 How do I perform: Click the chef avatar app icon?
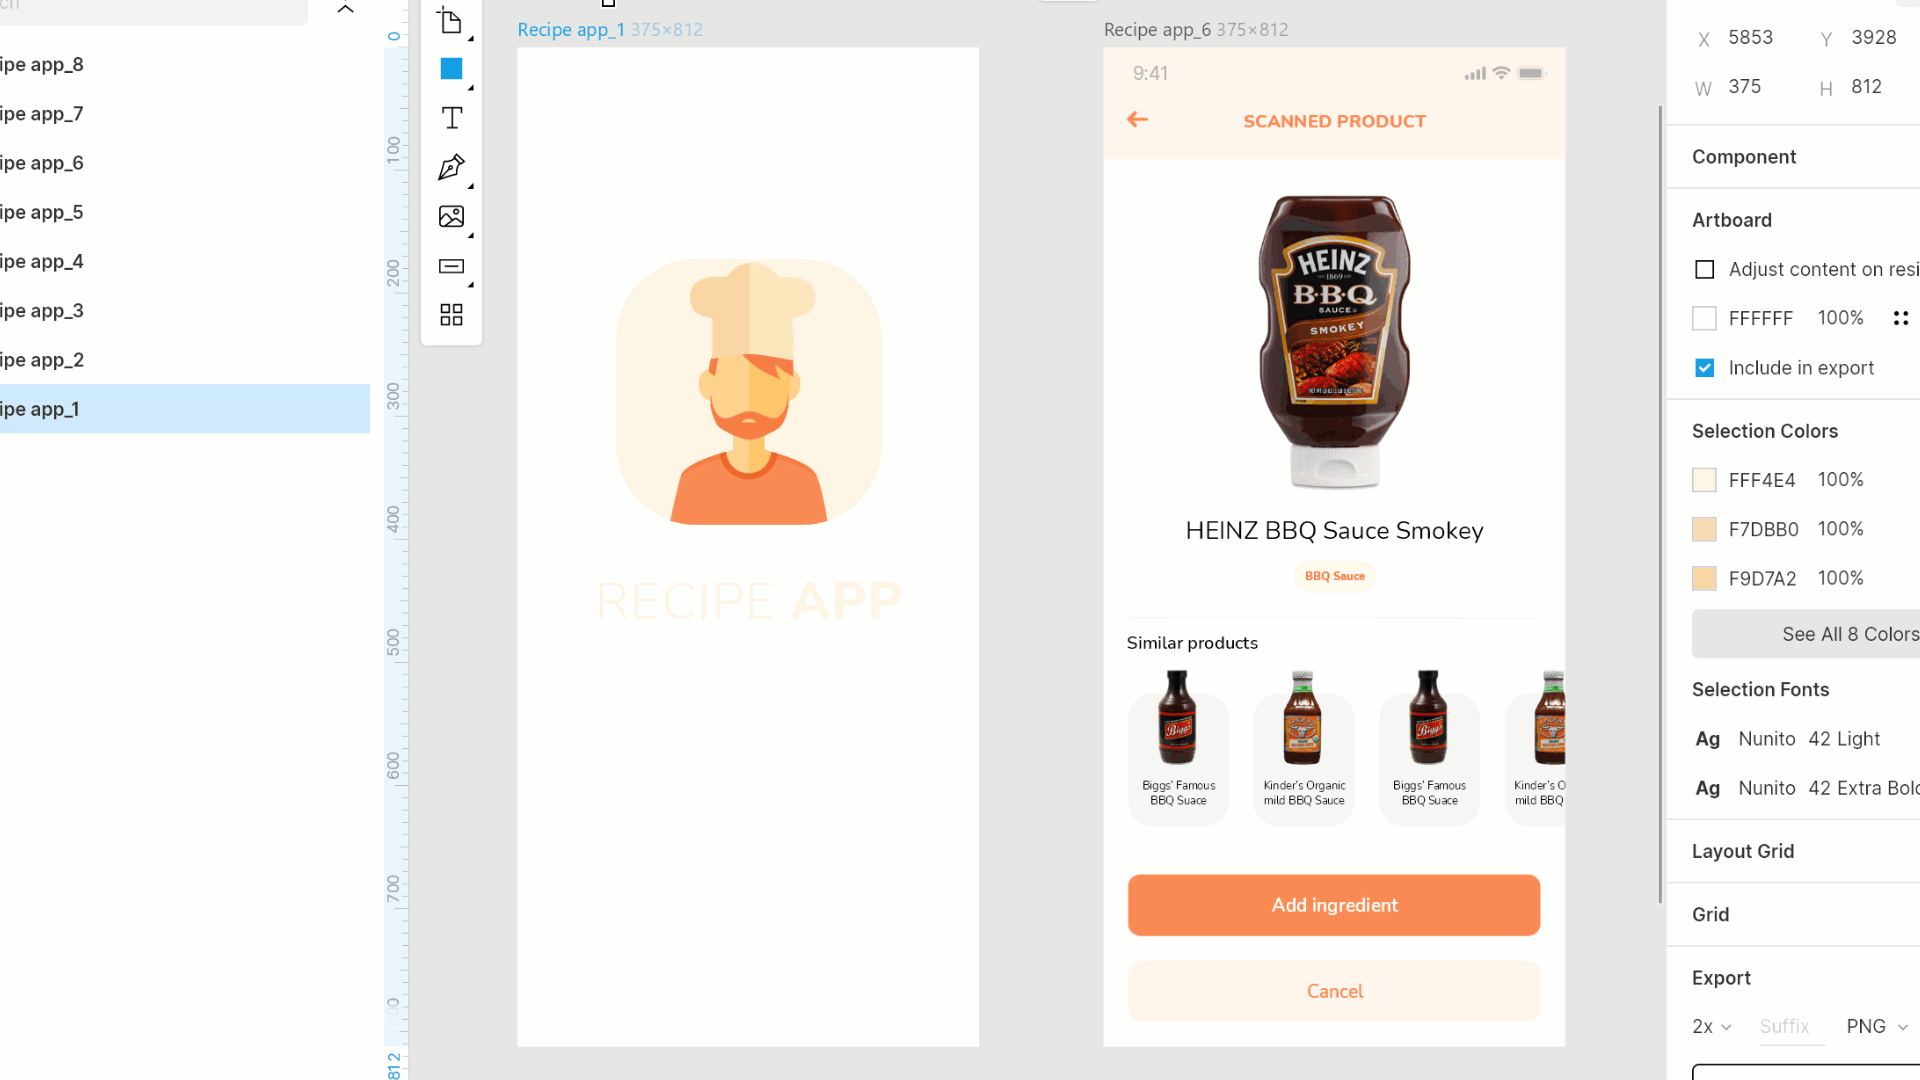pos(748,392)
